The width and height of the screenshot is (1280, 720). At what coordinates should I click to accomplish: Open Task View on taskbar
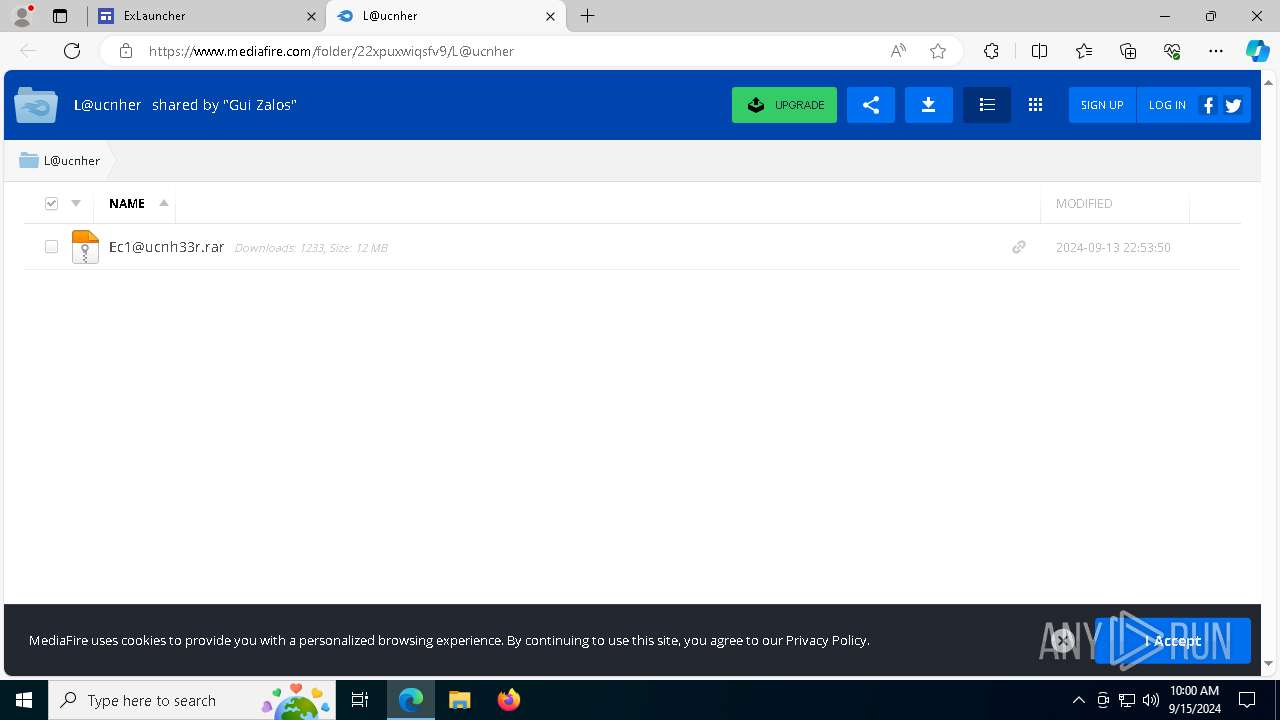[360, 700]
